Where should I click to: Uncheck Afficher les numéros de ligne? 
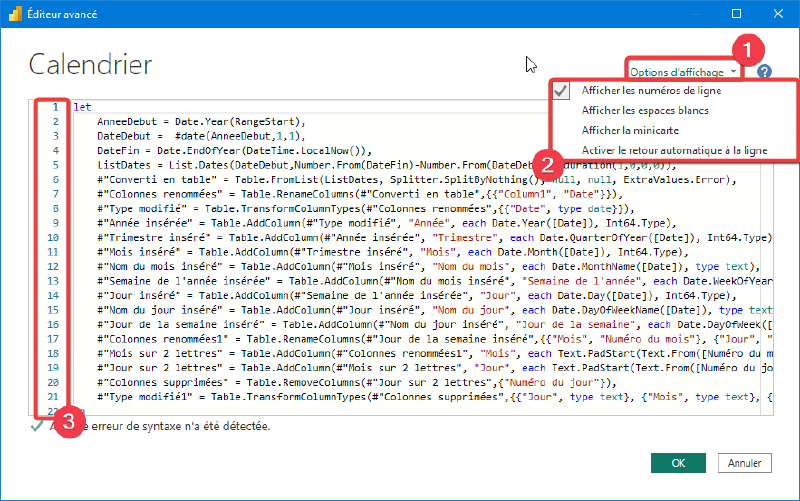(651, 90)
